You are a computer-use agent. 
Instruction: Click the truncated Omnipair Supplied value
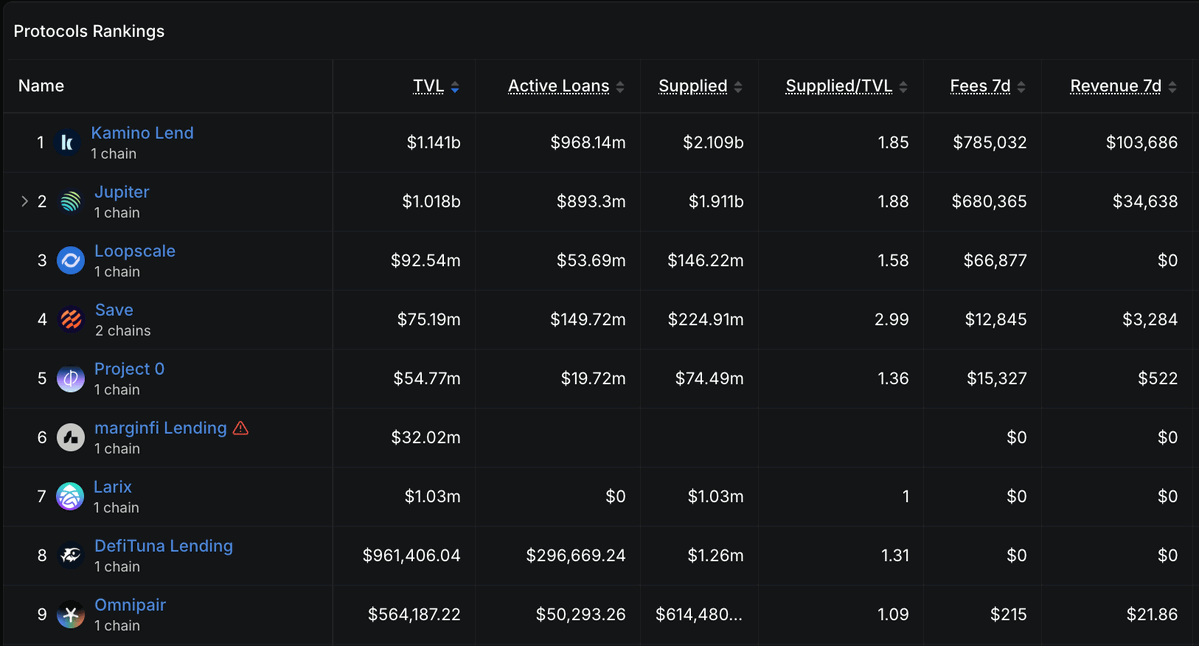[699, 615]
